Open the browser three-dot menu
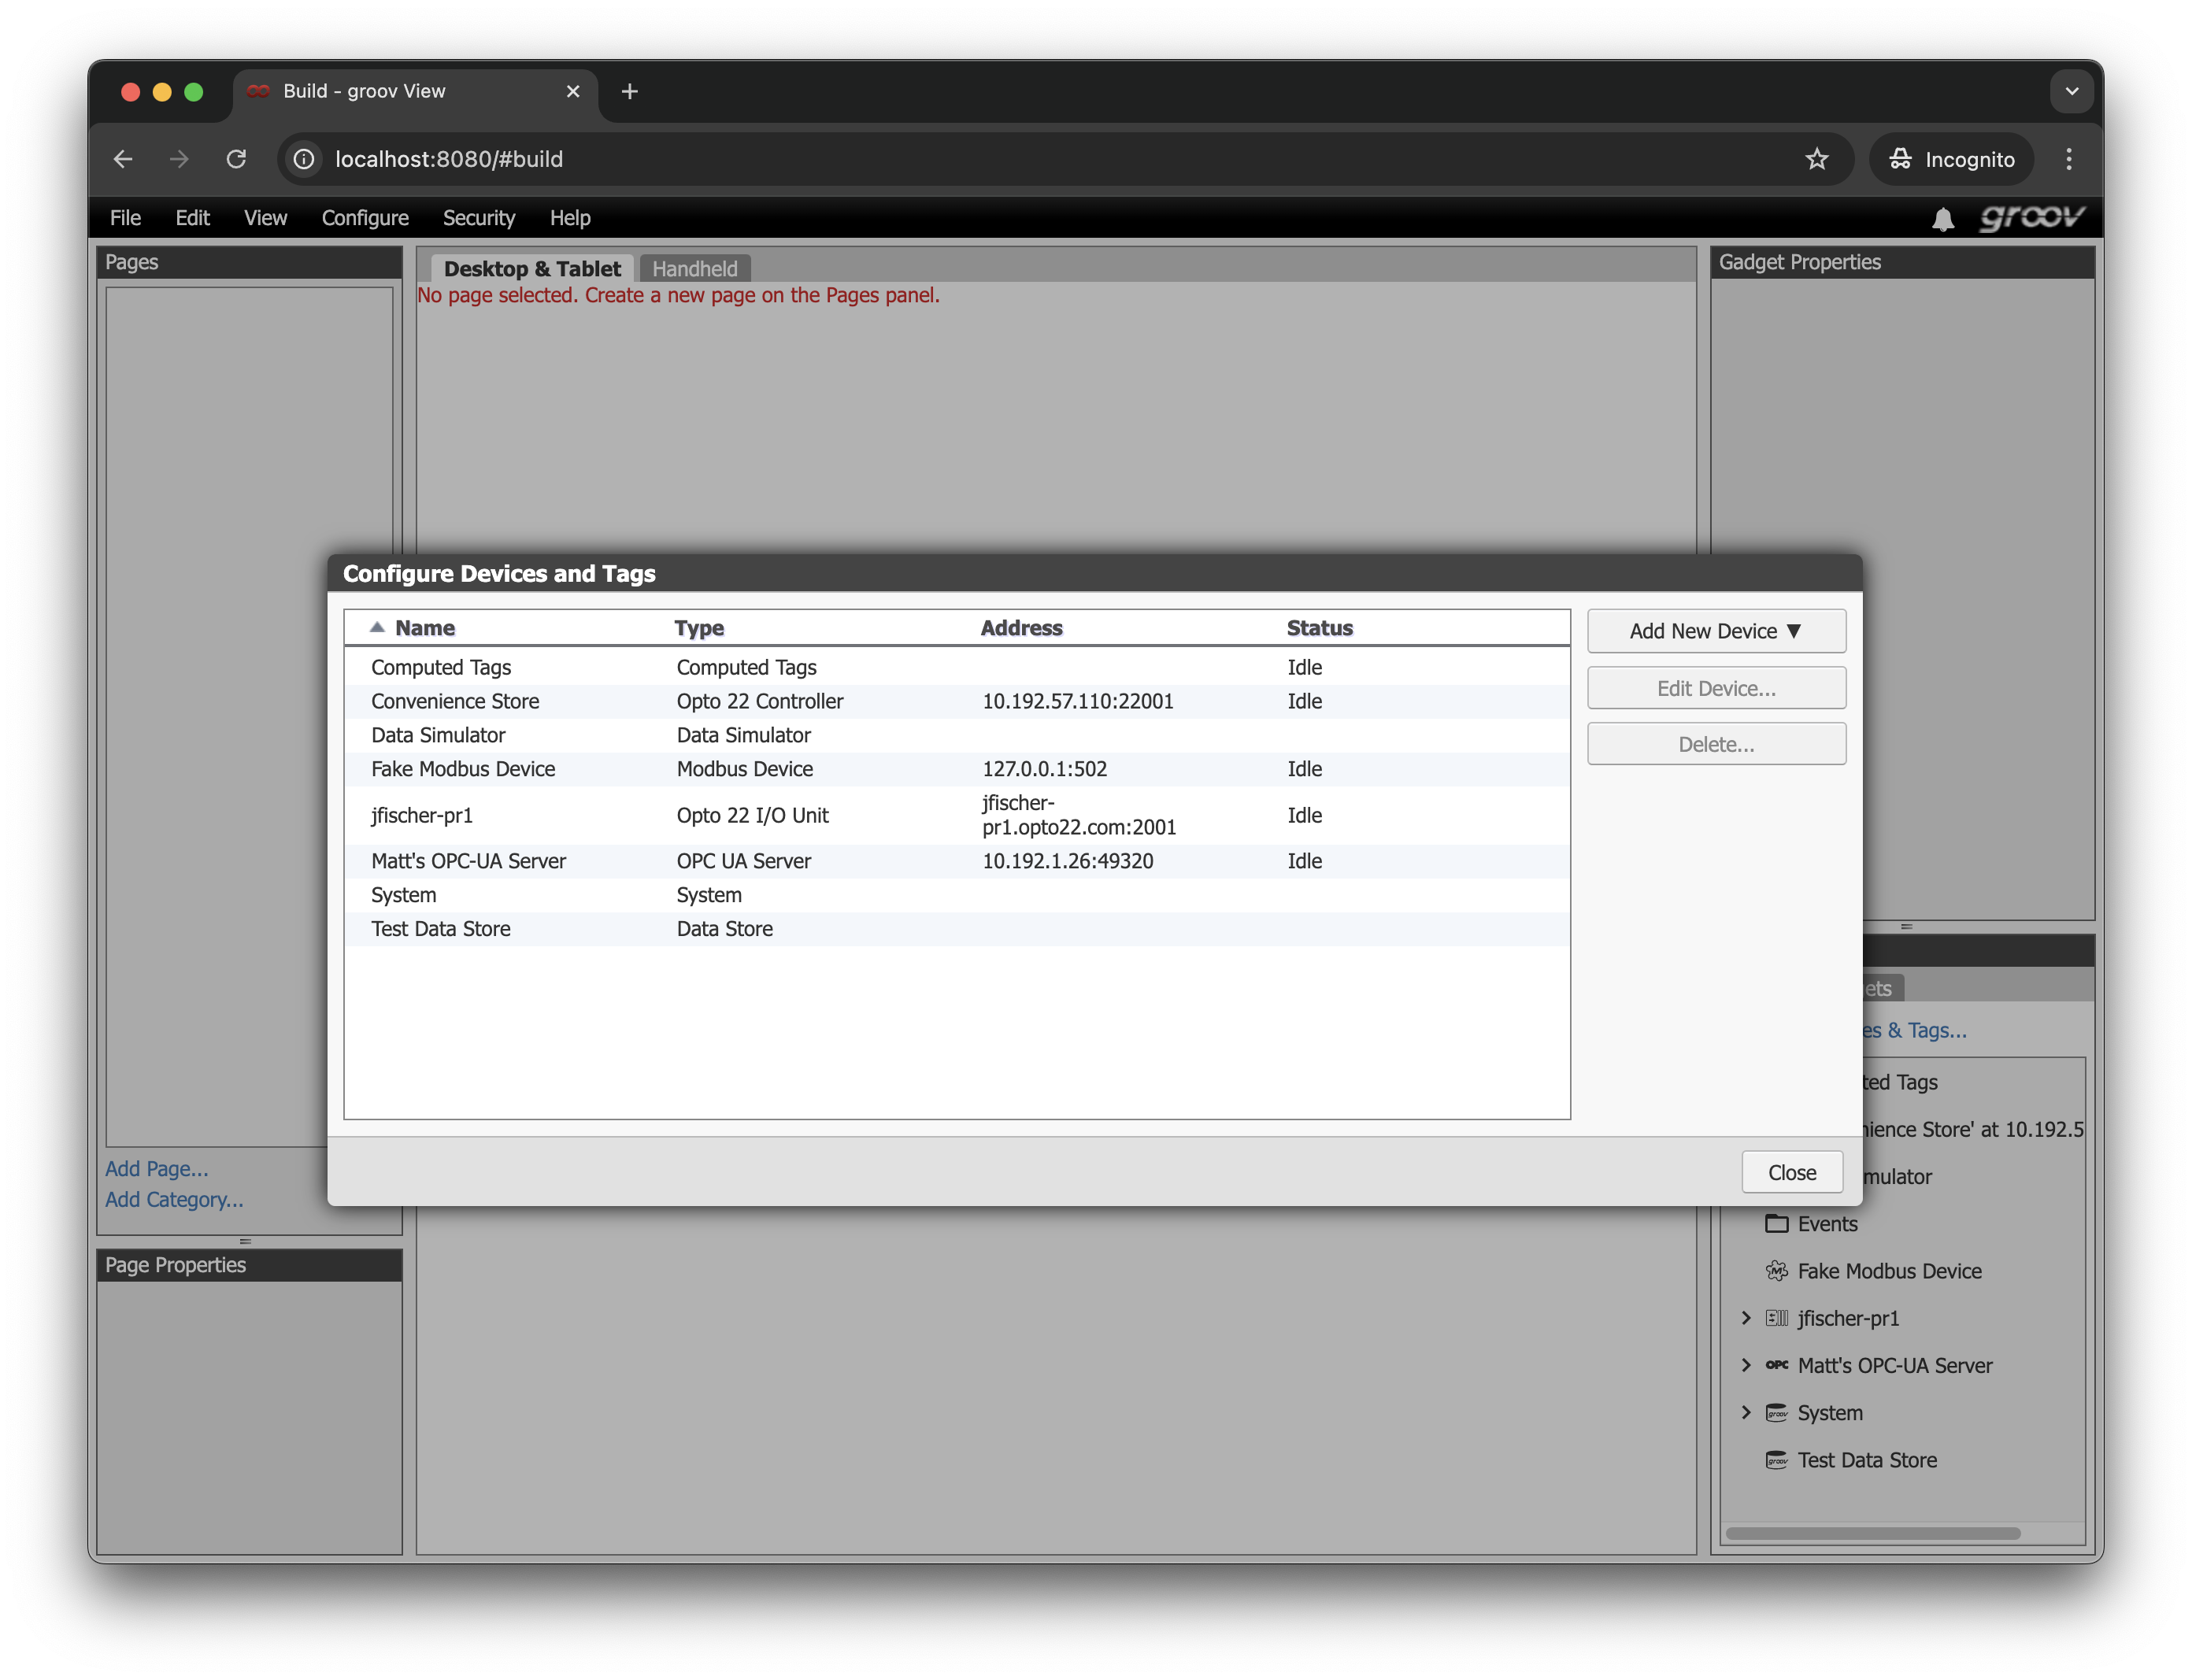 pos(2068,159)
